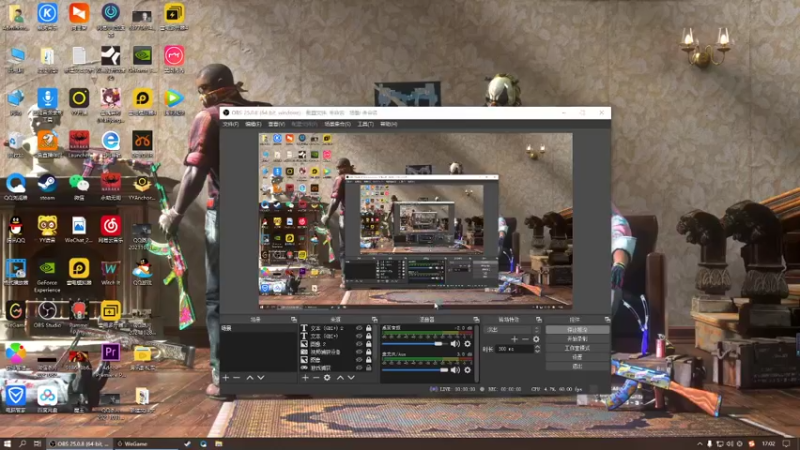The height and width of the screenshot is (450, 800).
Task: Select the scene entry in Scenes list
Action: tap(259, 329)
